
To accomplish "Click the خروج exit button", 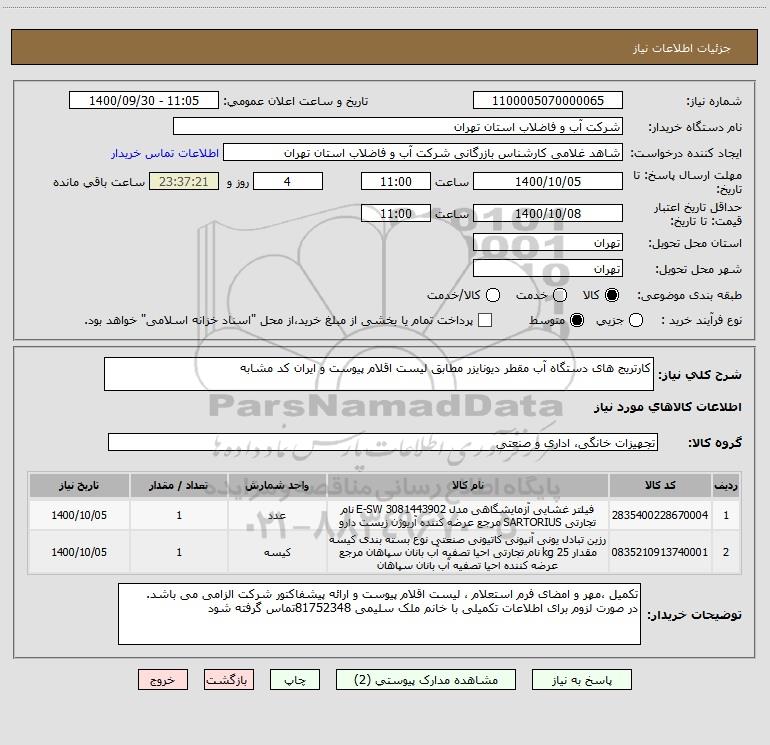I will coord(163,680).
